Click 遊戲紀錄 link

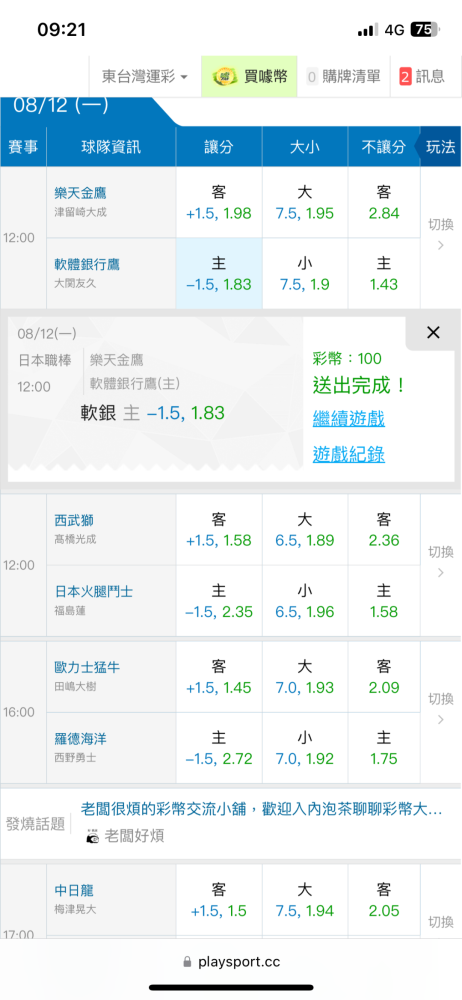tap(348, 454)
